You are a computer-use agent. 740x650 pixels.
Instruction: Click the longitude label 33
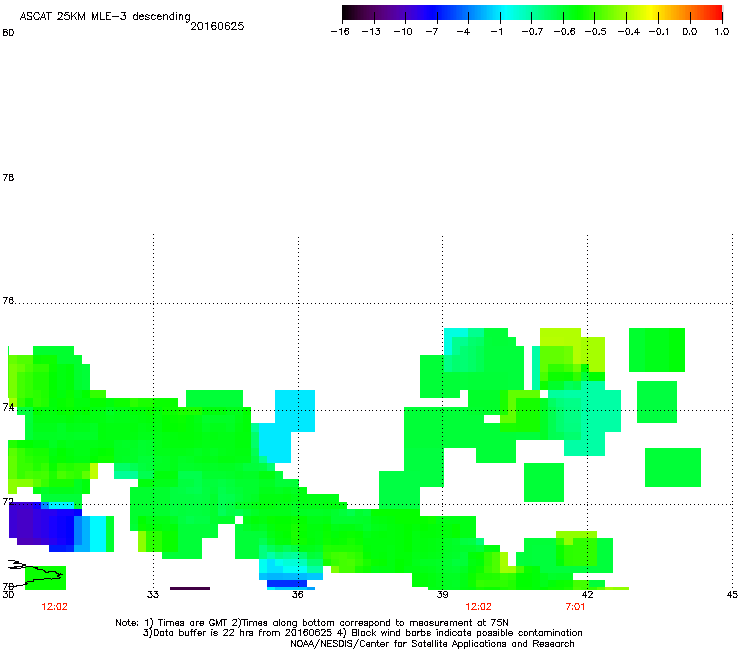152,594
